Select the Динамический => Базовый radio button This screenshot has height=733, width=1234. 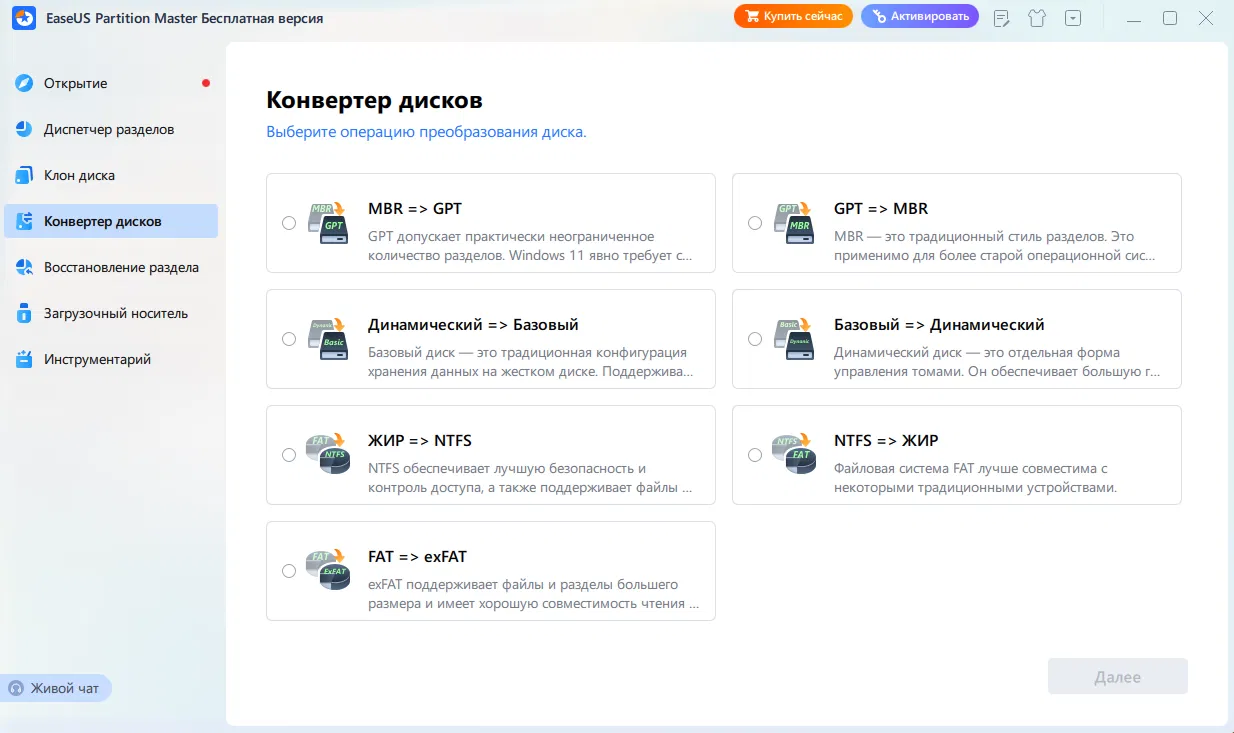click(x=289, y=339)
